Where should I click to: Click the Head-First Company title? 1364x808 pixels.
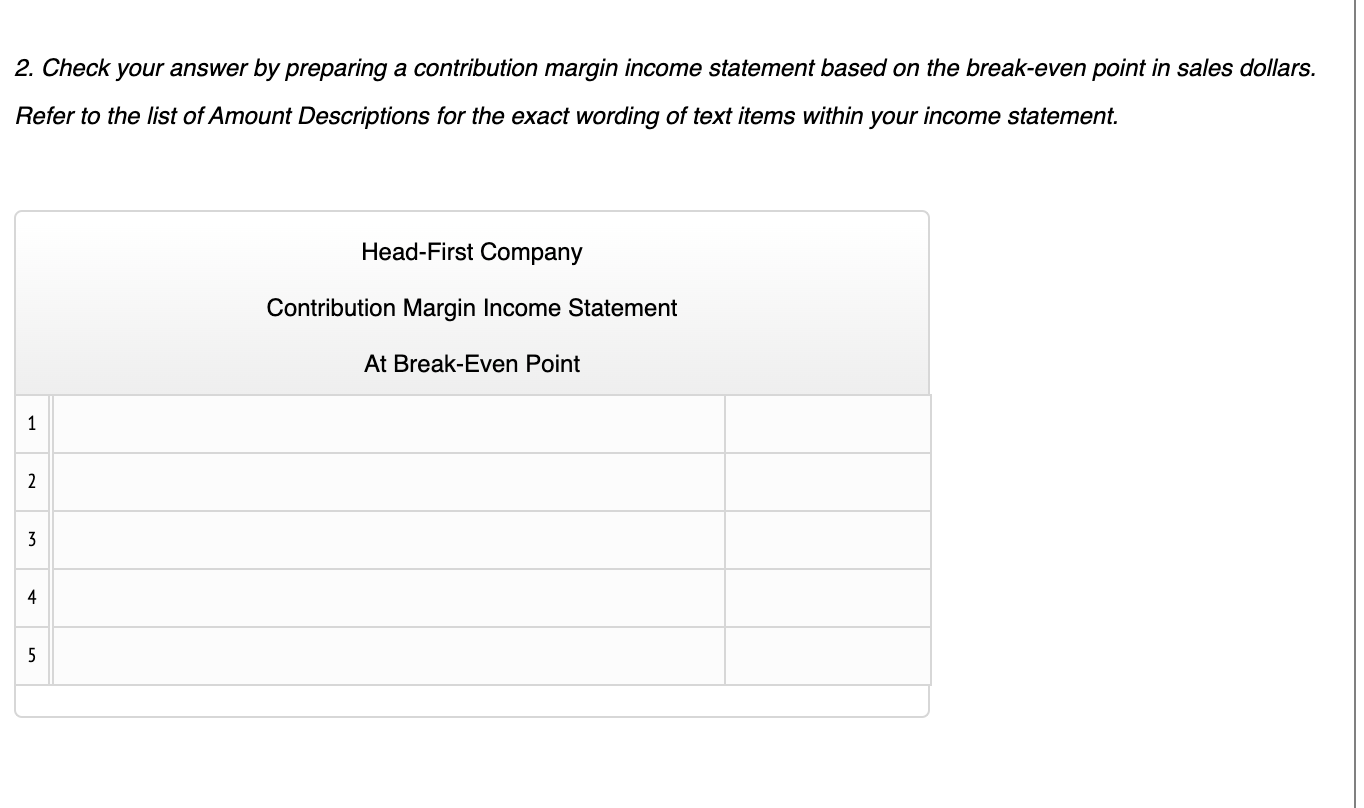471,252
